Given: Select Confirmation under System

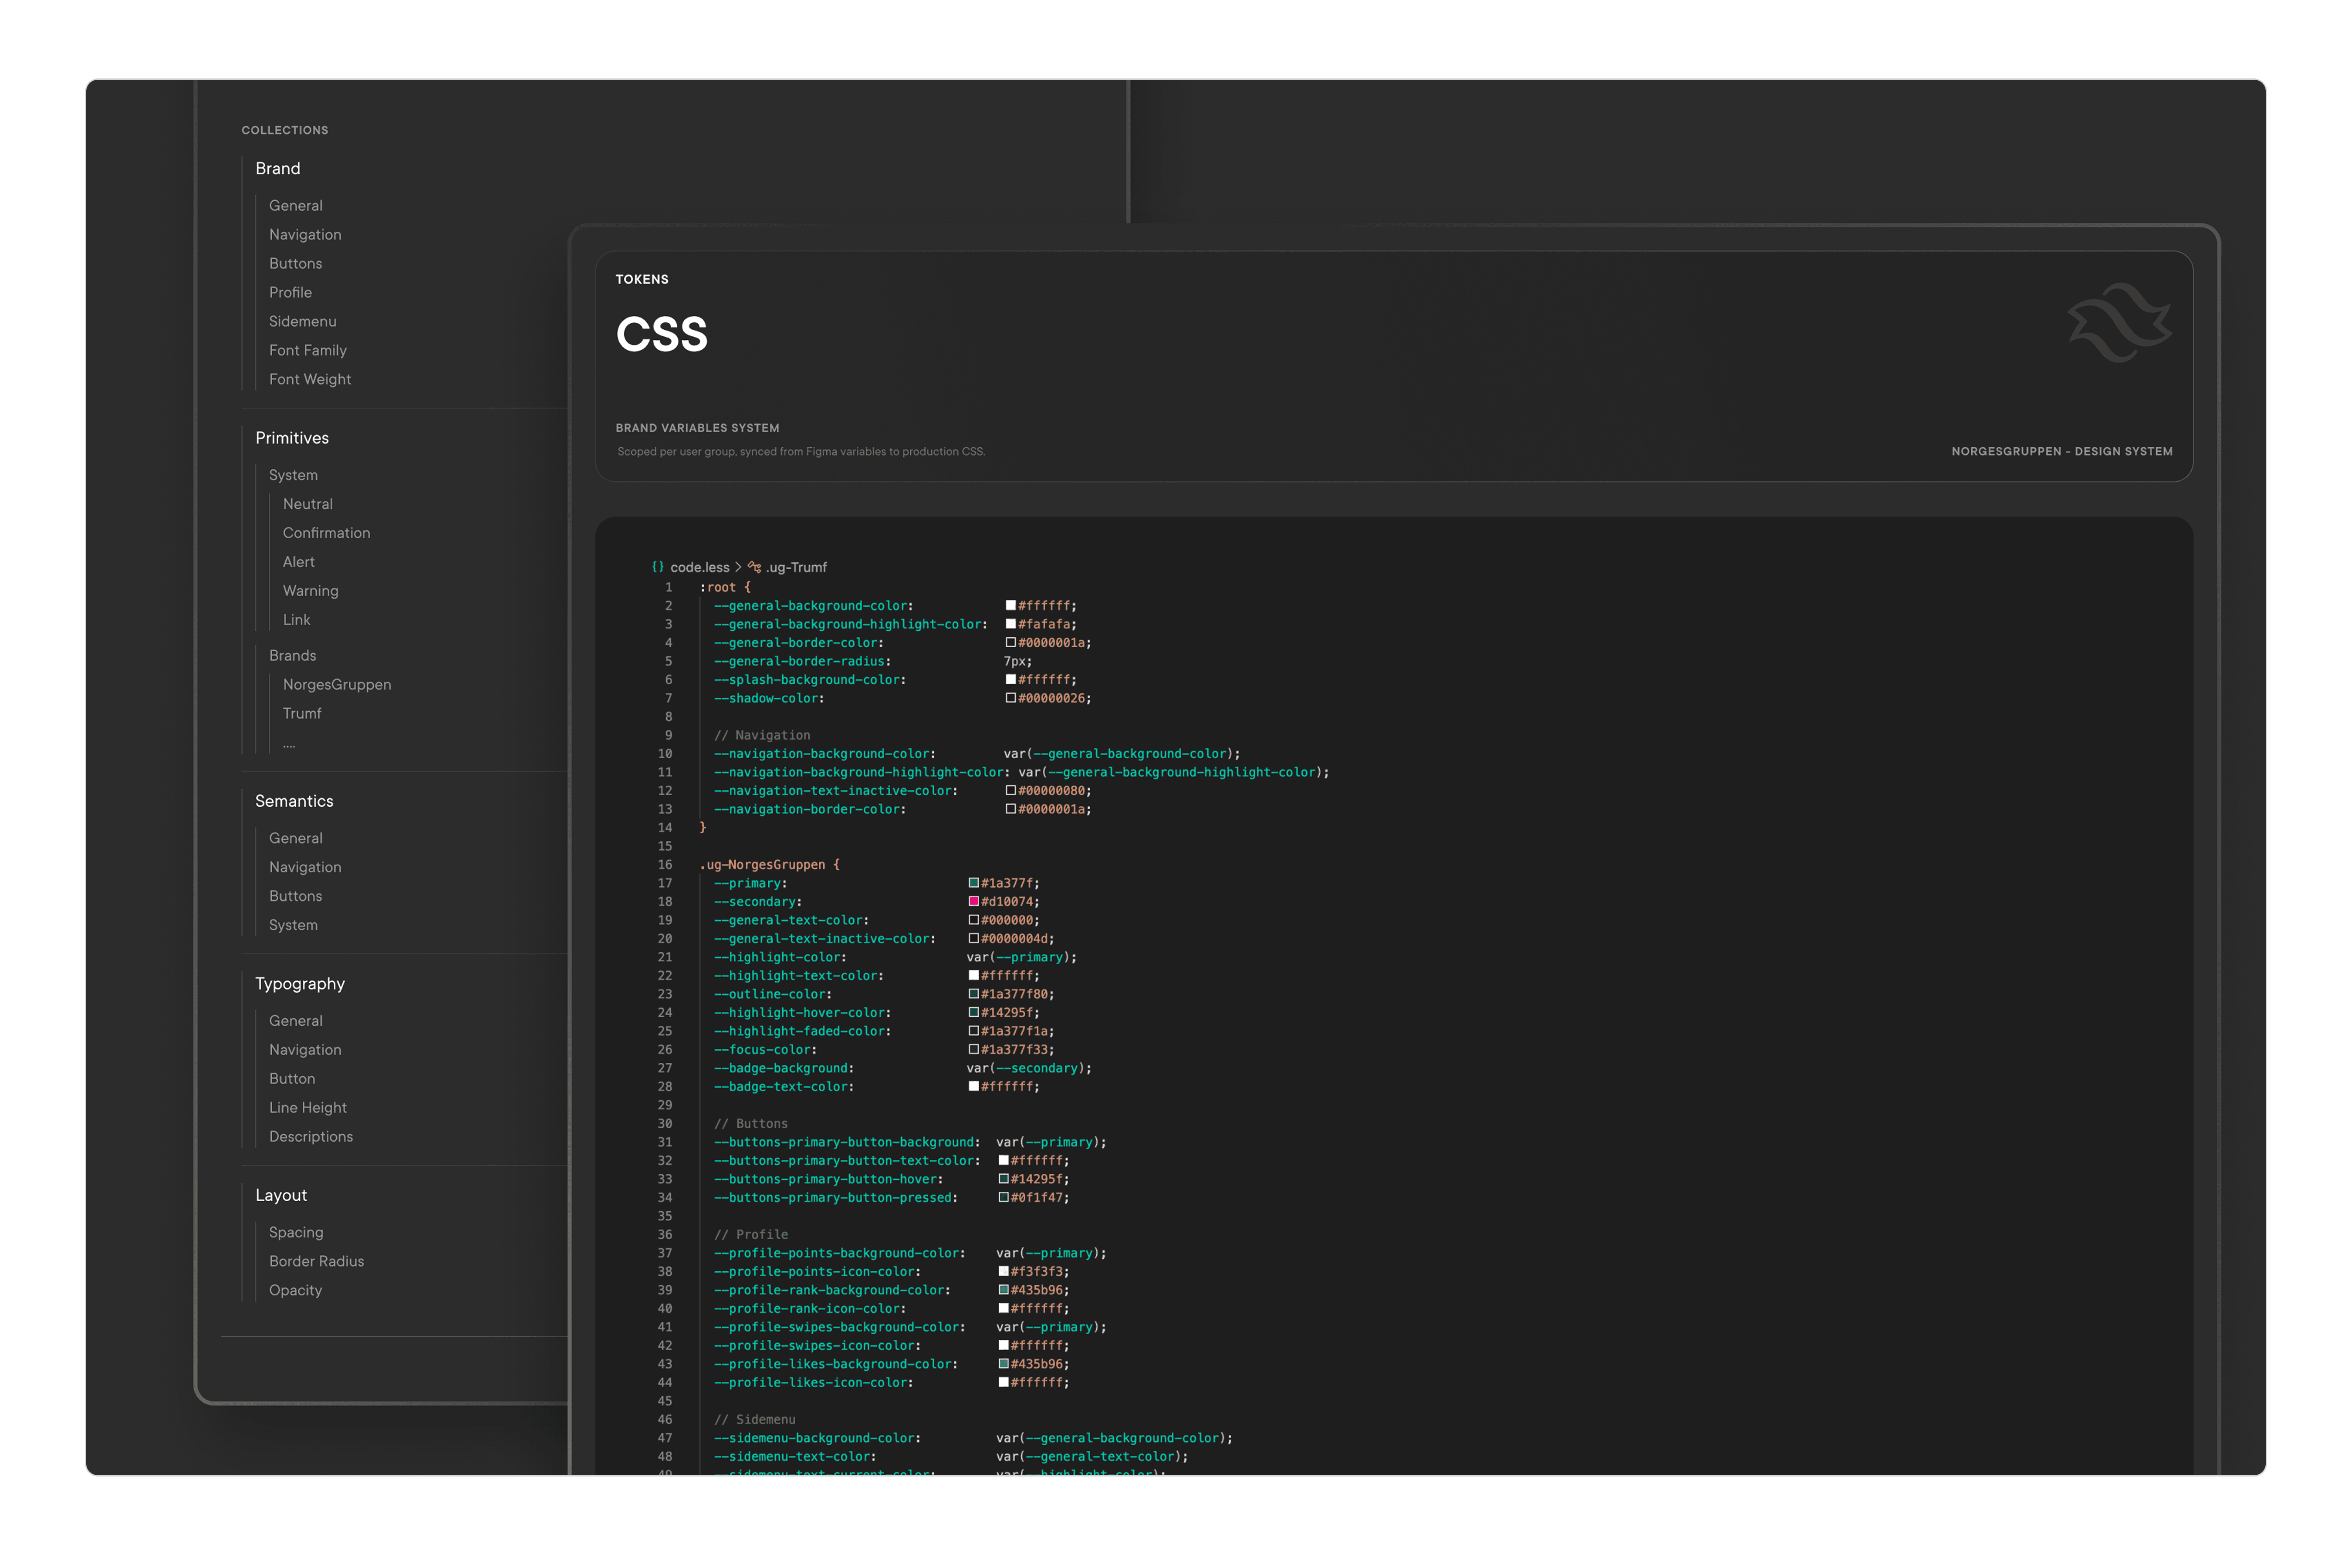Looking at the screenshot, I should click(326, 533).
